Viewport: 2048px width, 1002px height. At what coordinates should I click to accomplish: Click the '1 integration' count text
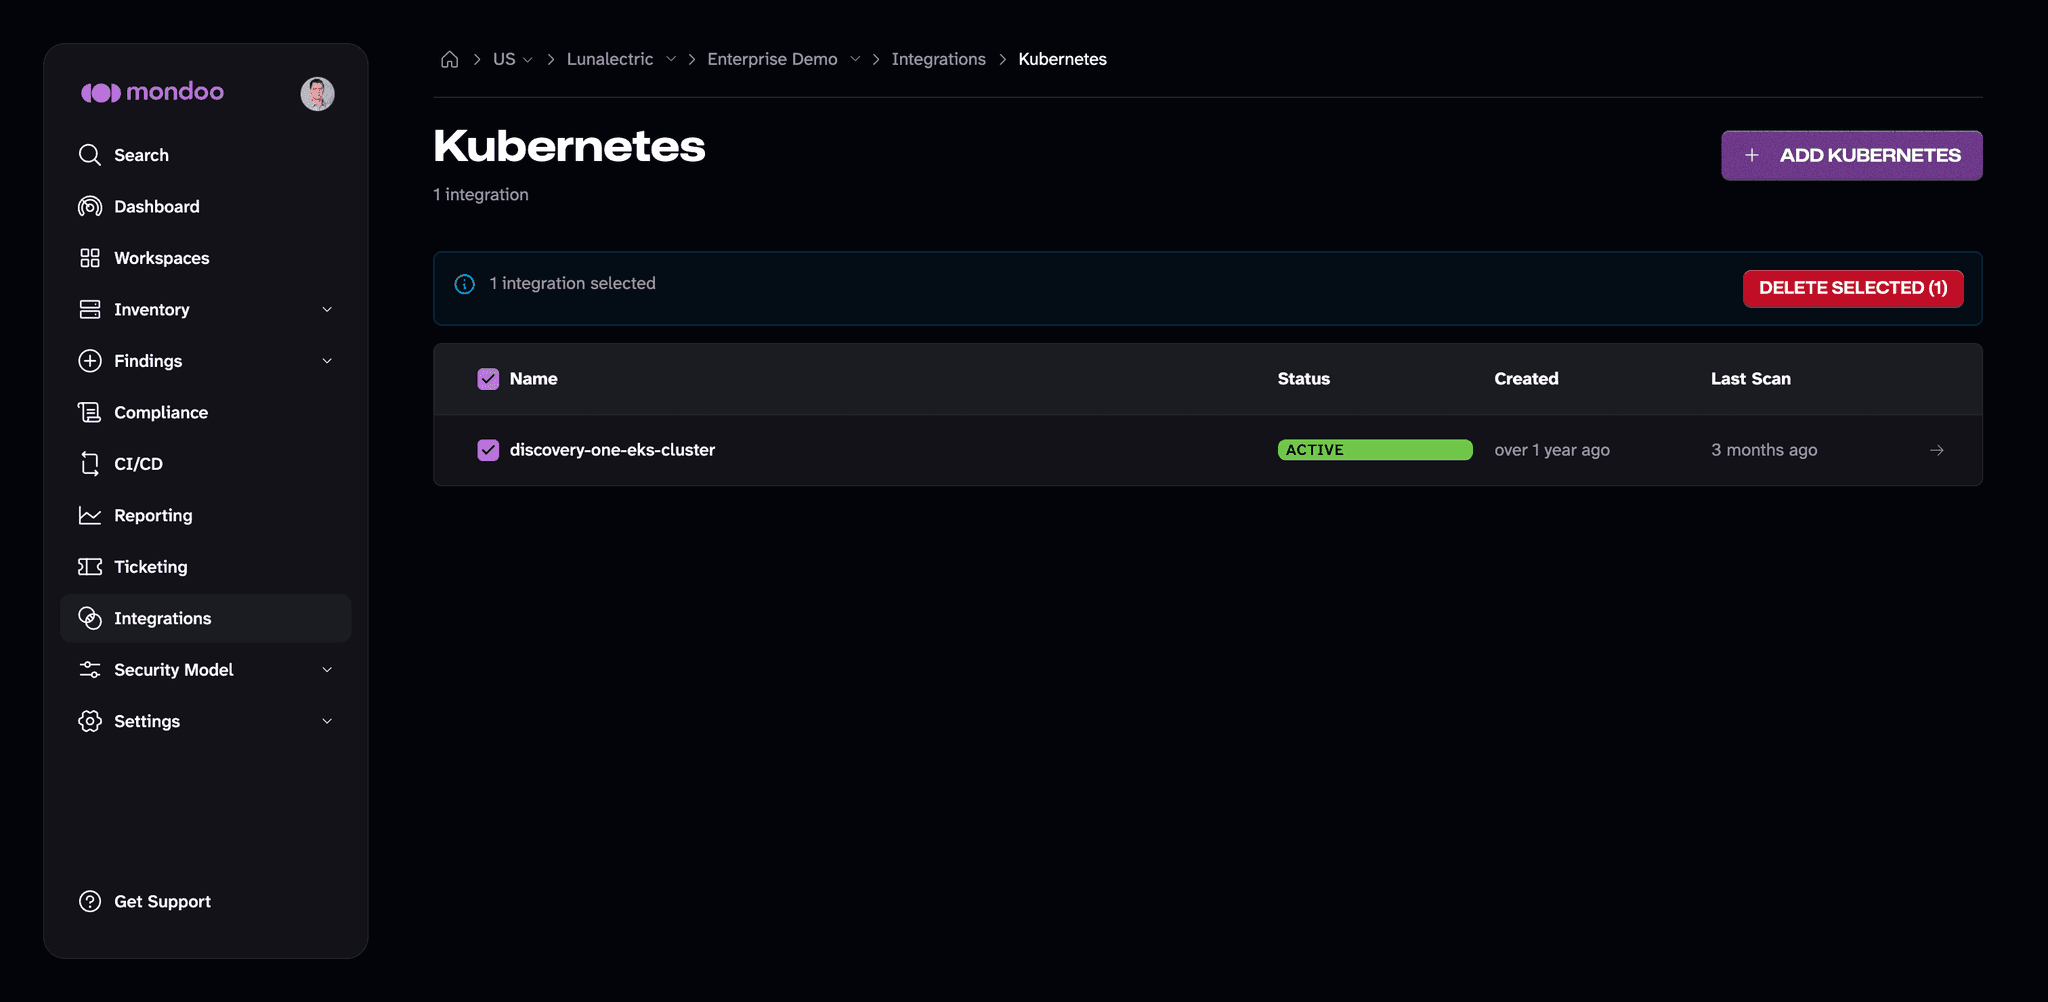(481, 195)
